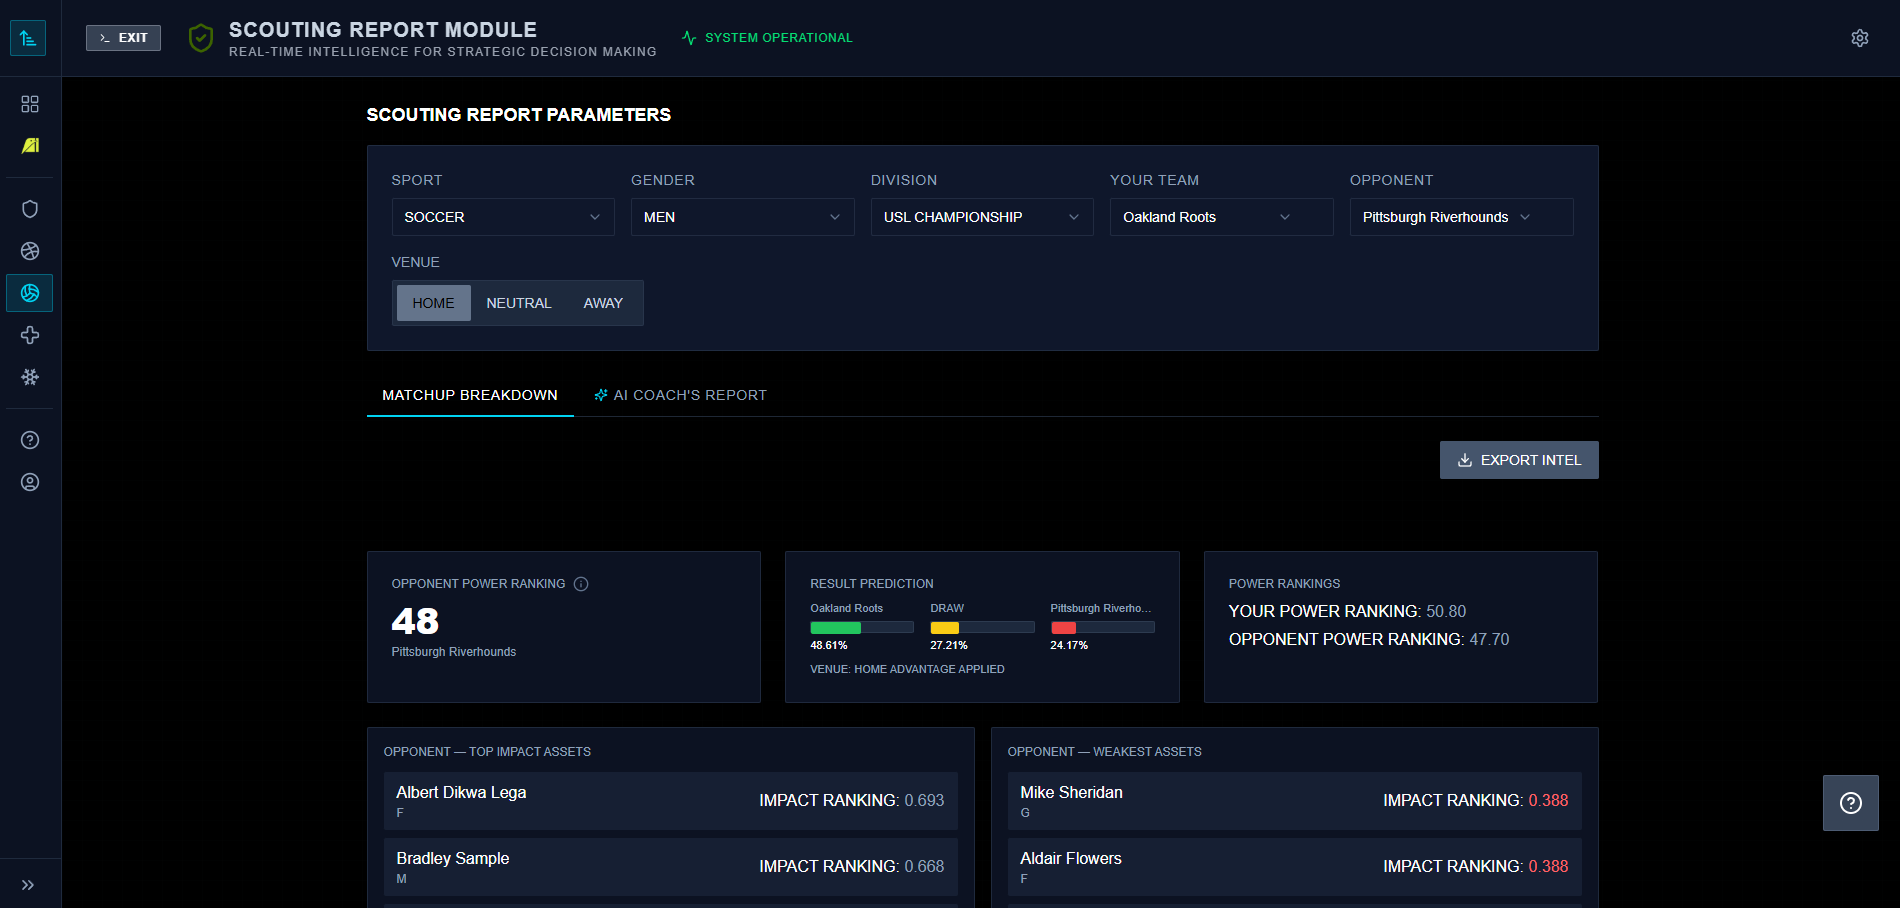Click YOUR POWER RANKING: 50.80 text
This screenshot has width=1900, height=908.
1347,611
